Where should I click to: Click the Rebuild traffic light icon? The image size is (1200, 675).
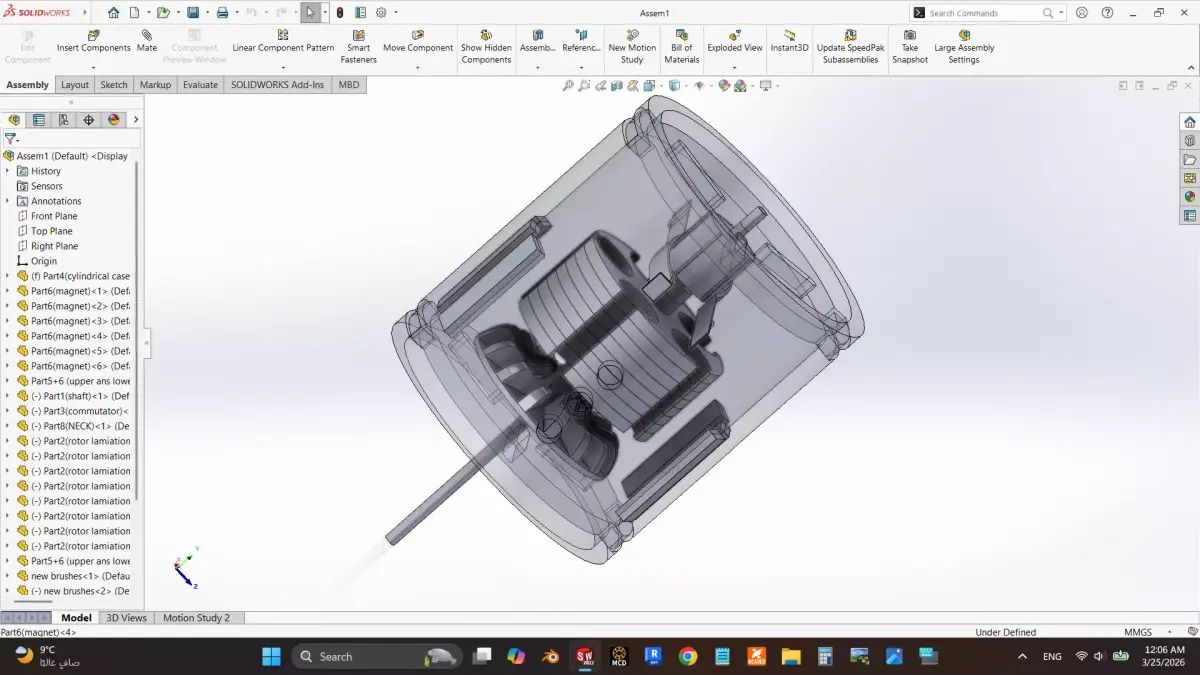[x=340, y=13]
